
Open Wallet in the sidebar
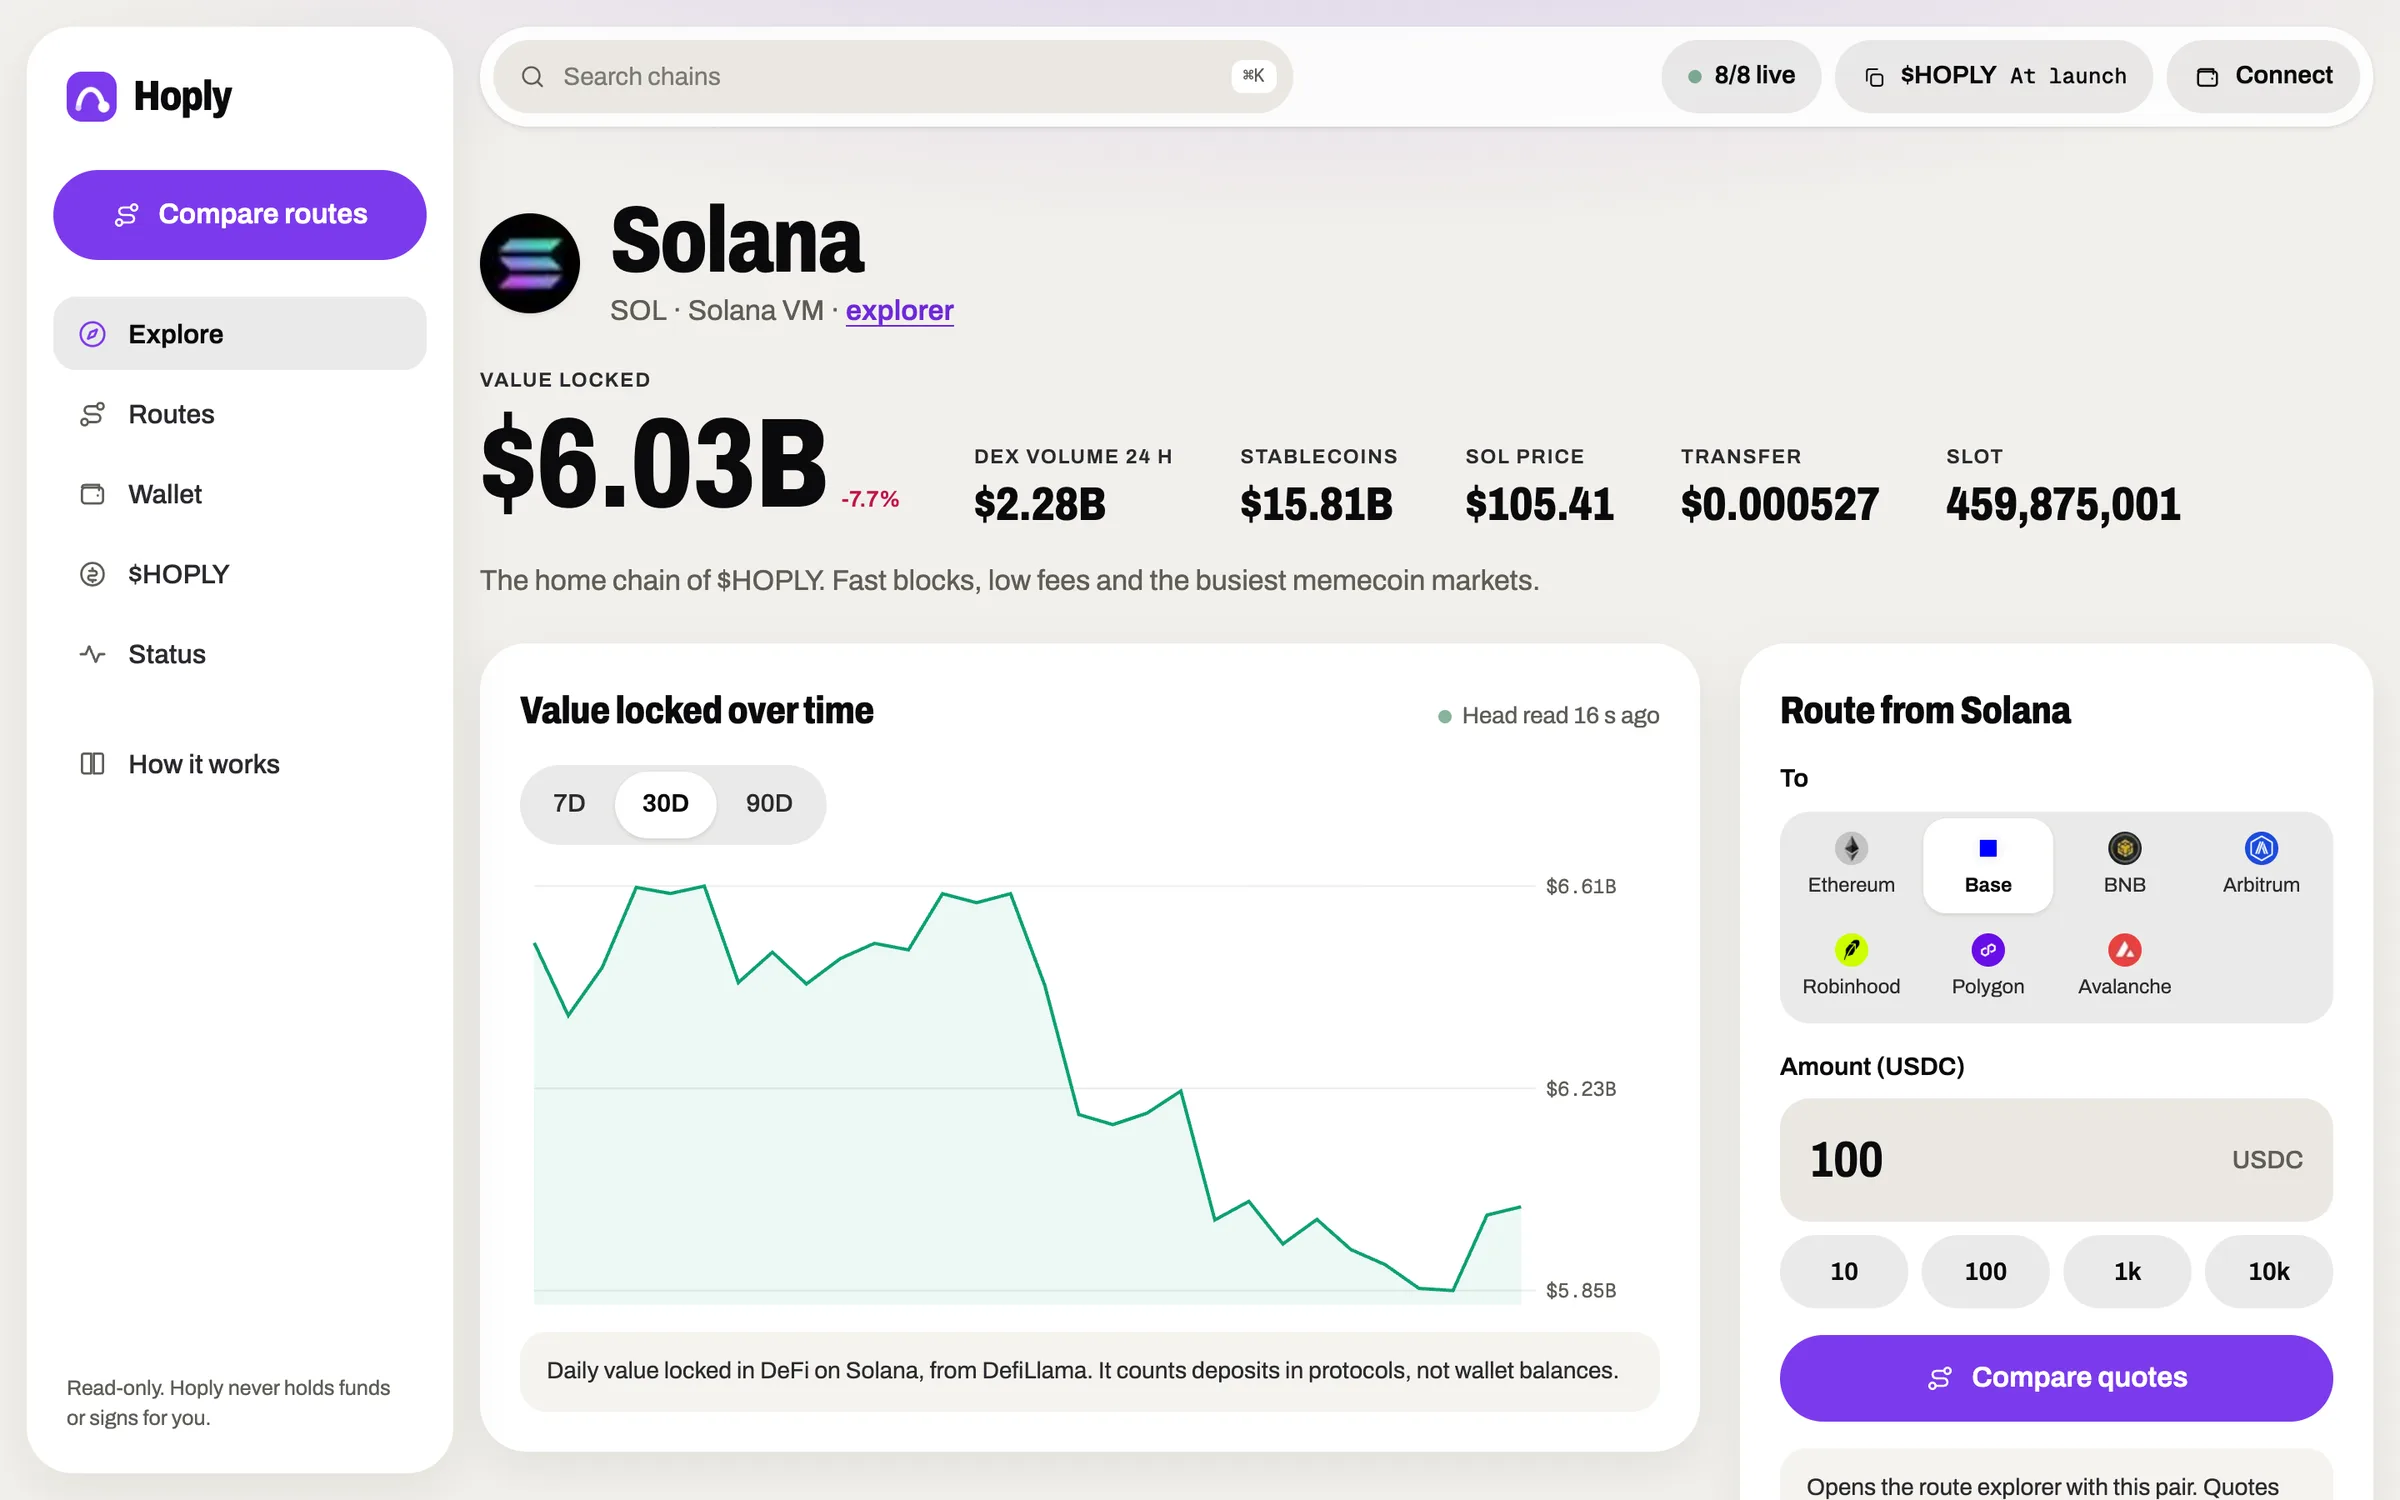[x=240, y=494]
